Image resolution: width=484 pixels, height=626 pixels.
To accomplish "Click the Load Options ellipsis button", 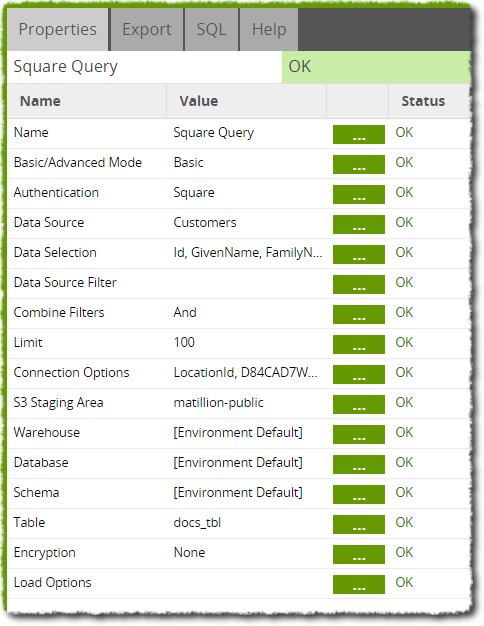I will coord(359,584).
